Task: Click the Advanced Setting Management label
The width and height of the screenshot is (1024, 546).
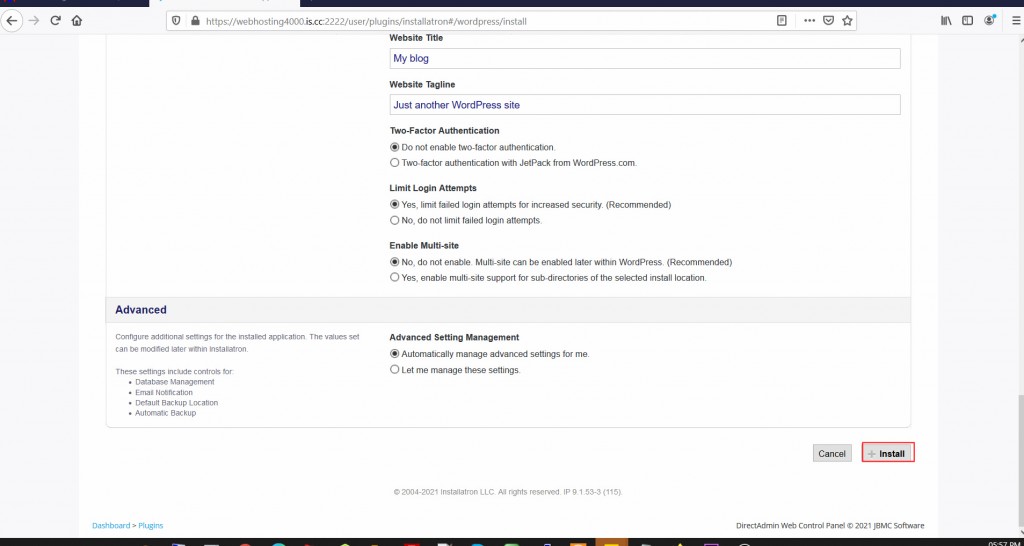Action: pos(455,338)
